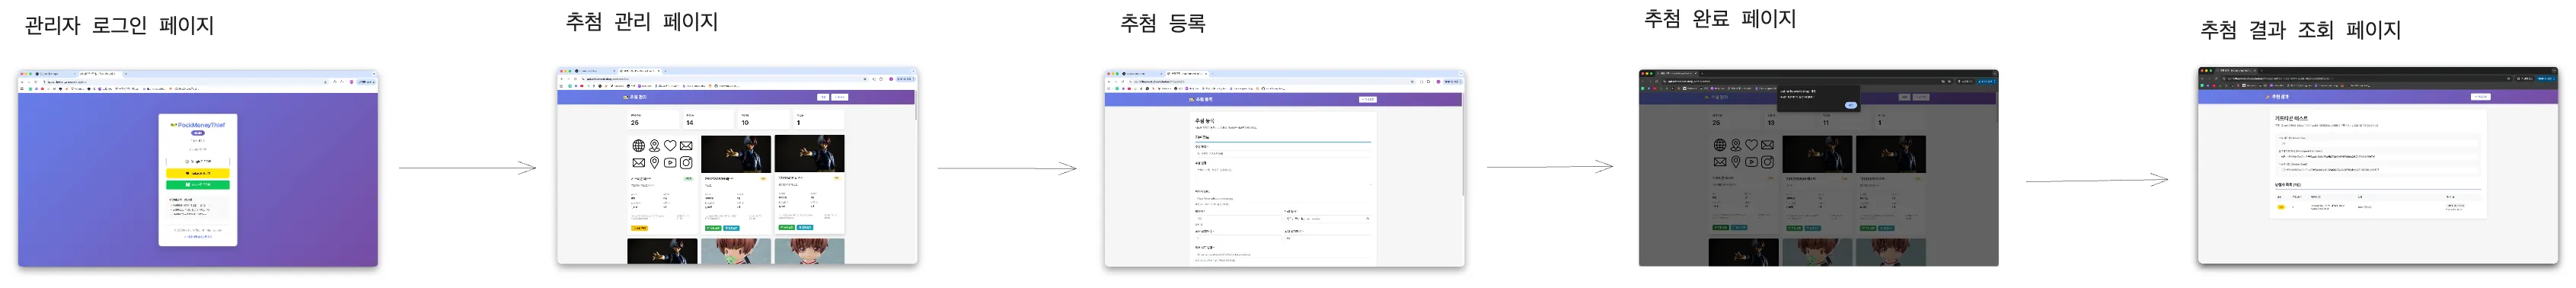This screenshot has height=288, width=2576.
Task: Click header button on raffle registration page
Action: point(1368,99)
